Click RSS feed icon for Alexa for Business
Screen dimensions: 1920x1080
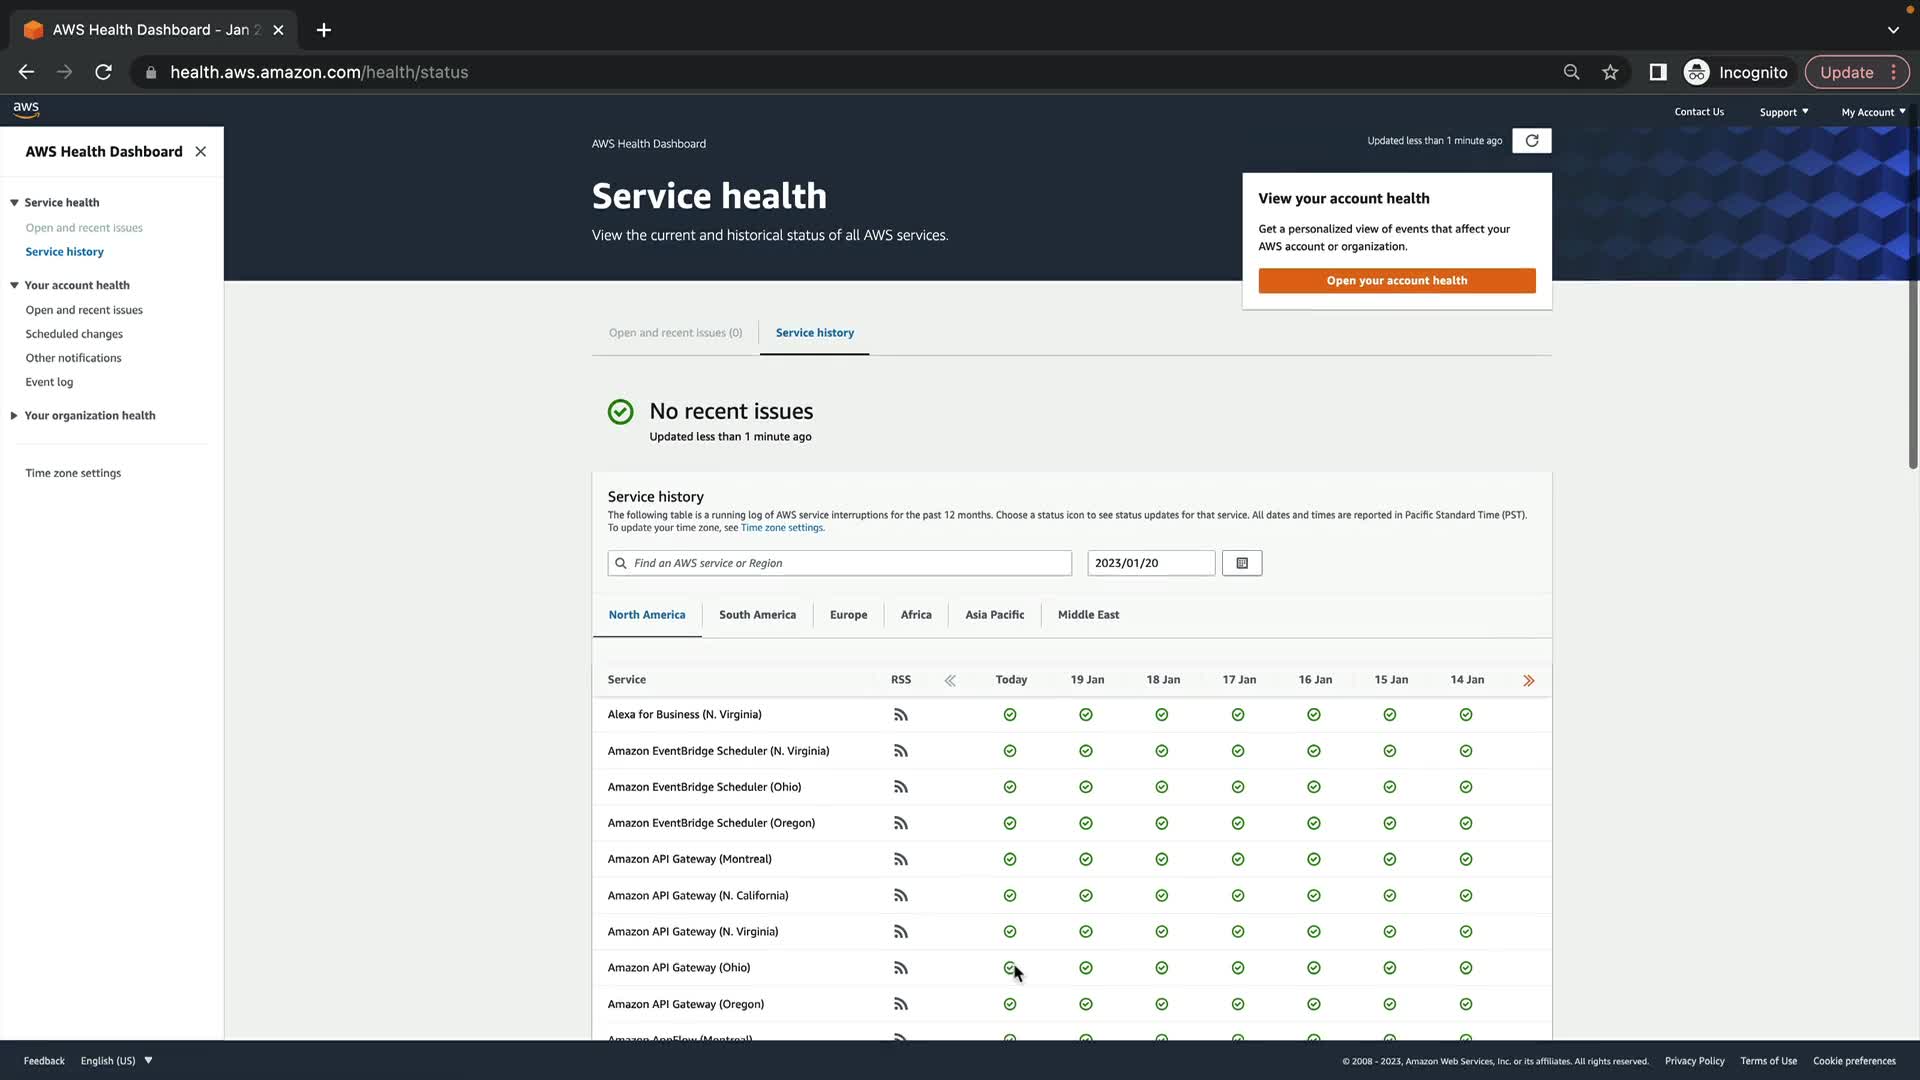(x=900, y=715)
